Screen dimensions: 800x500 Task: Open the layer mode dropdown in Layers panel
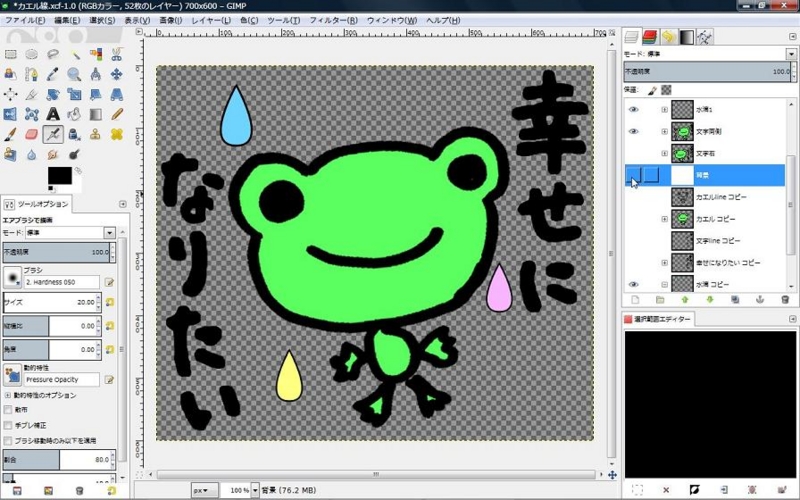point(791,54)
